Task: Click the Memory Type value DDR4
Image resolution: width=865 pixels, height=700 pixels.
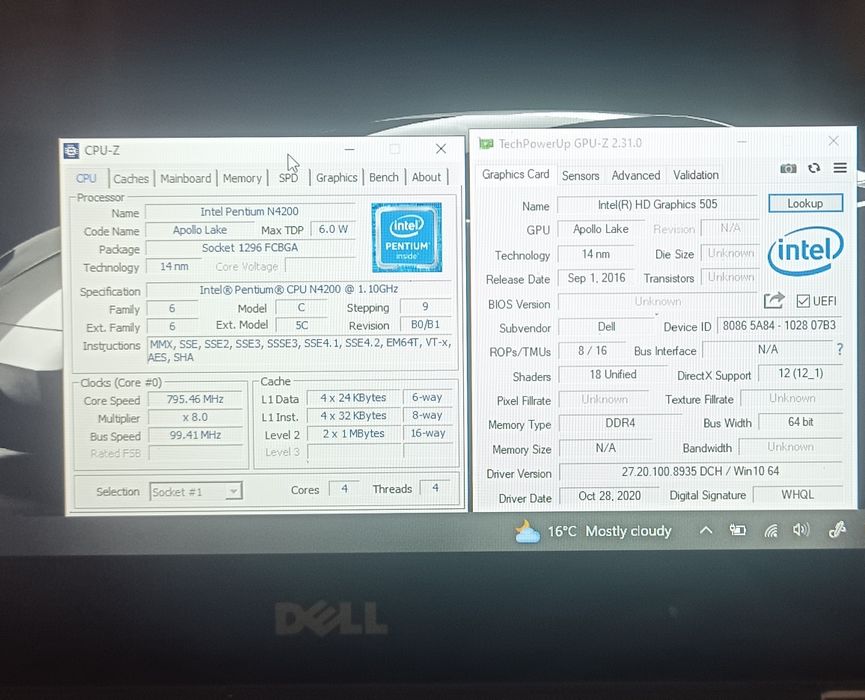Action: [620, 423]
